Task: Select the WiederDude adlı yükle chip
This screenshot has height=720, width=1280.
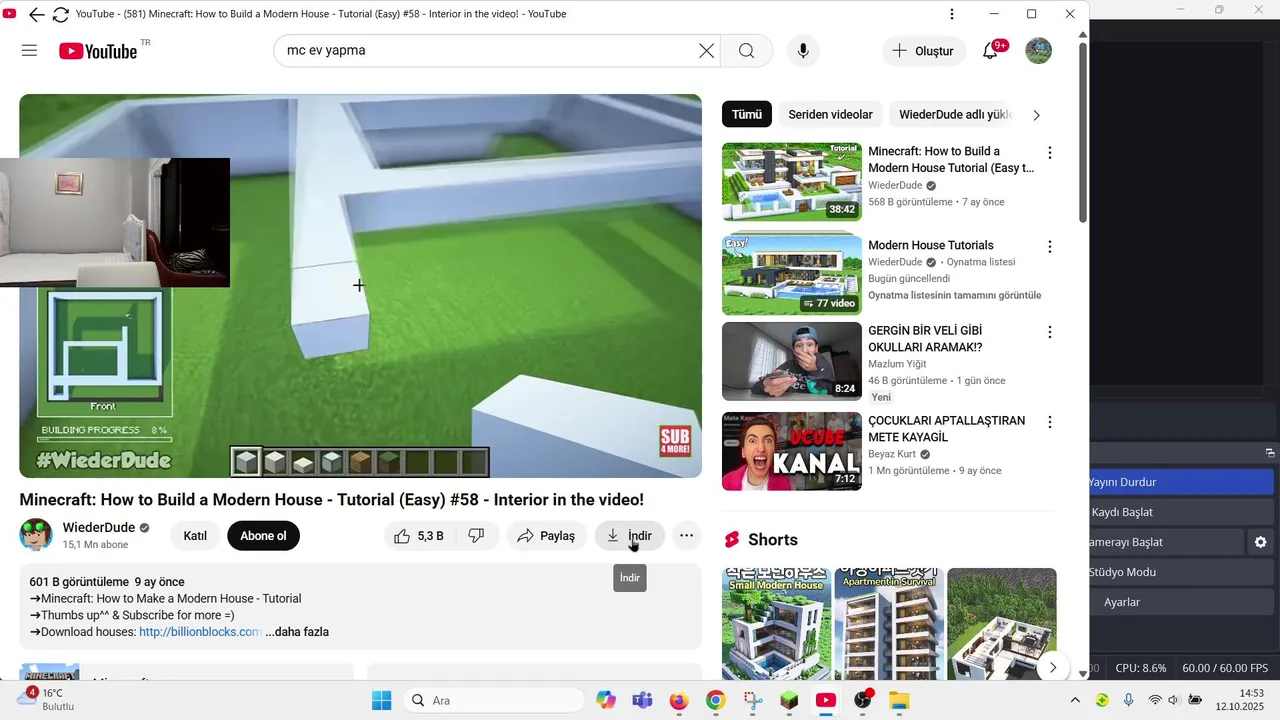Action: pyautogui.click(x=955, y=114)
